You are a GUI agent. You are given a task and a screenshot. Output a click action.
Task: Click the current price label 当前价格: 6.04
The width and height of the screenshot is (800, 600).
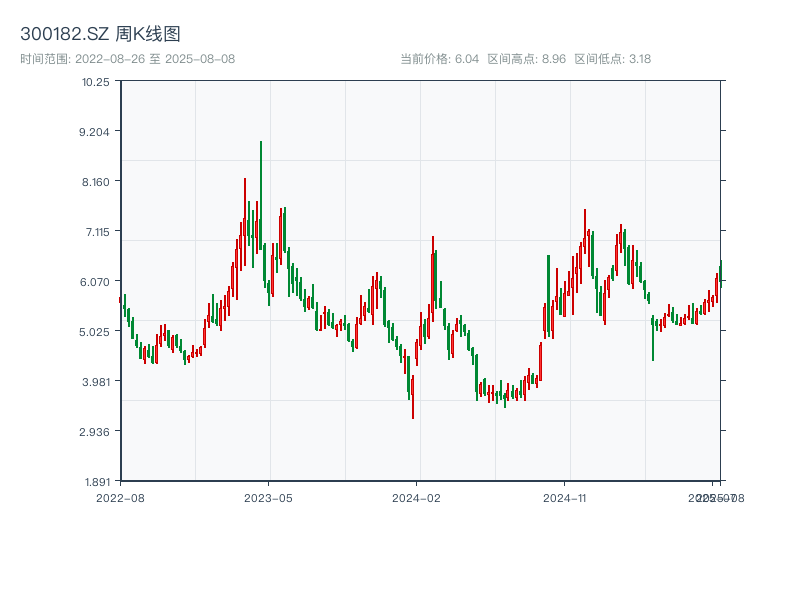[x=440, y=59]
